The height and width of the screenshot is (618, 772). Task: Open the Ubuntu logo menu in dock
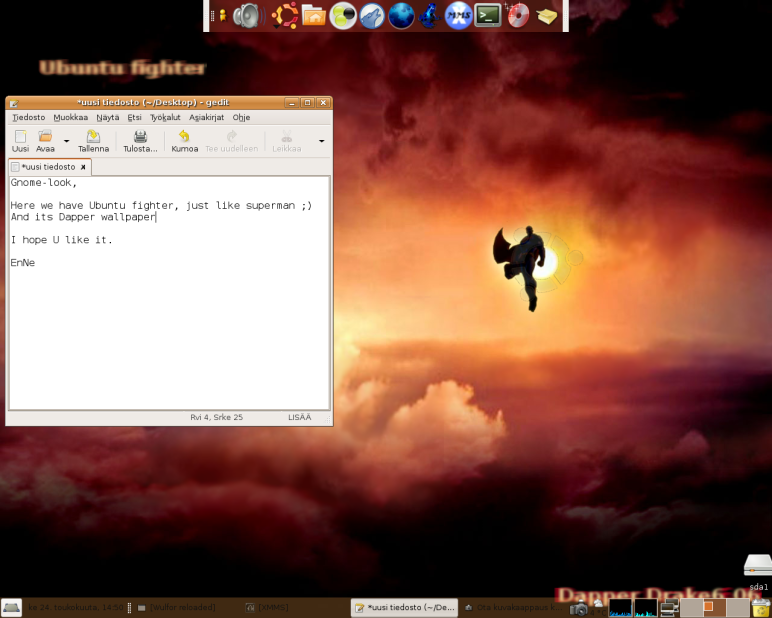pyautogui.click(x=286, y=16)
